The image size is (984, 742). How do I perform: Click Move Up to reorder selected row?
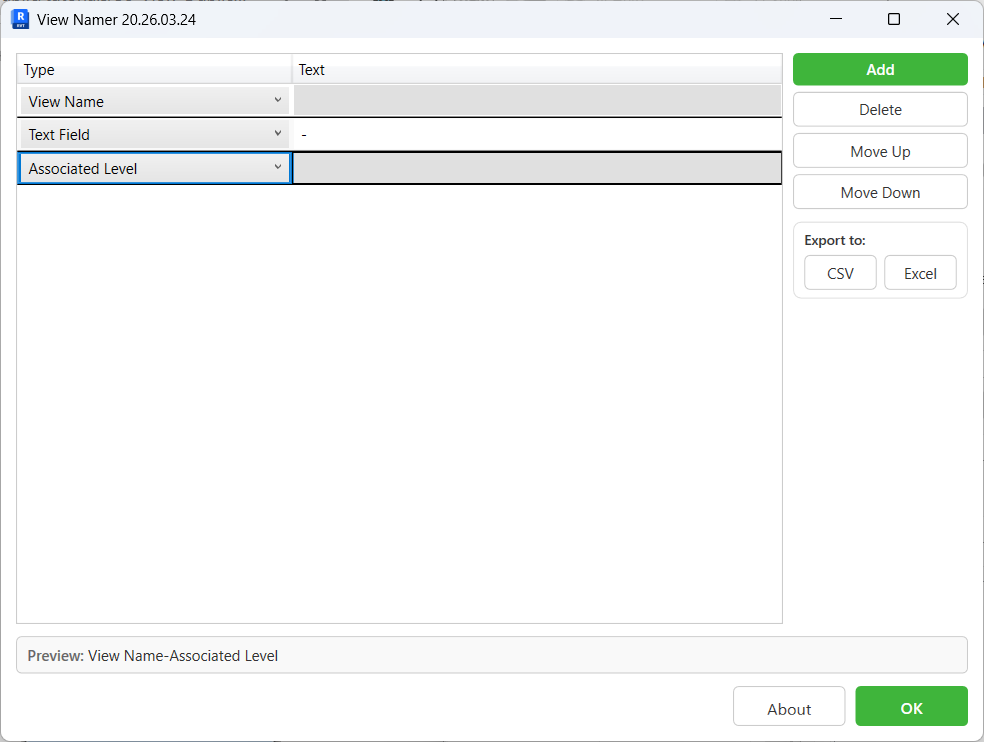[879, 150]
